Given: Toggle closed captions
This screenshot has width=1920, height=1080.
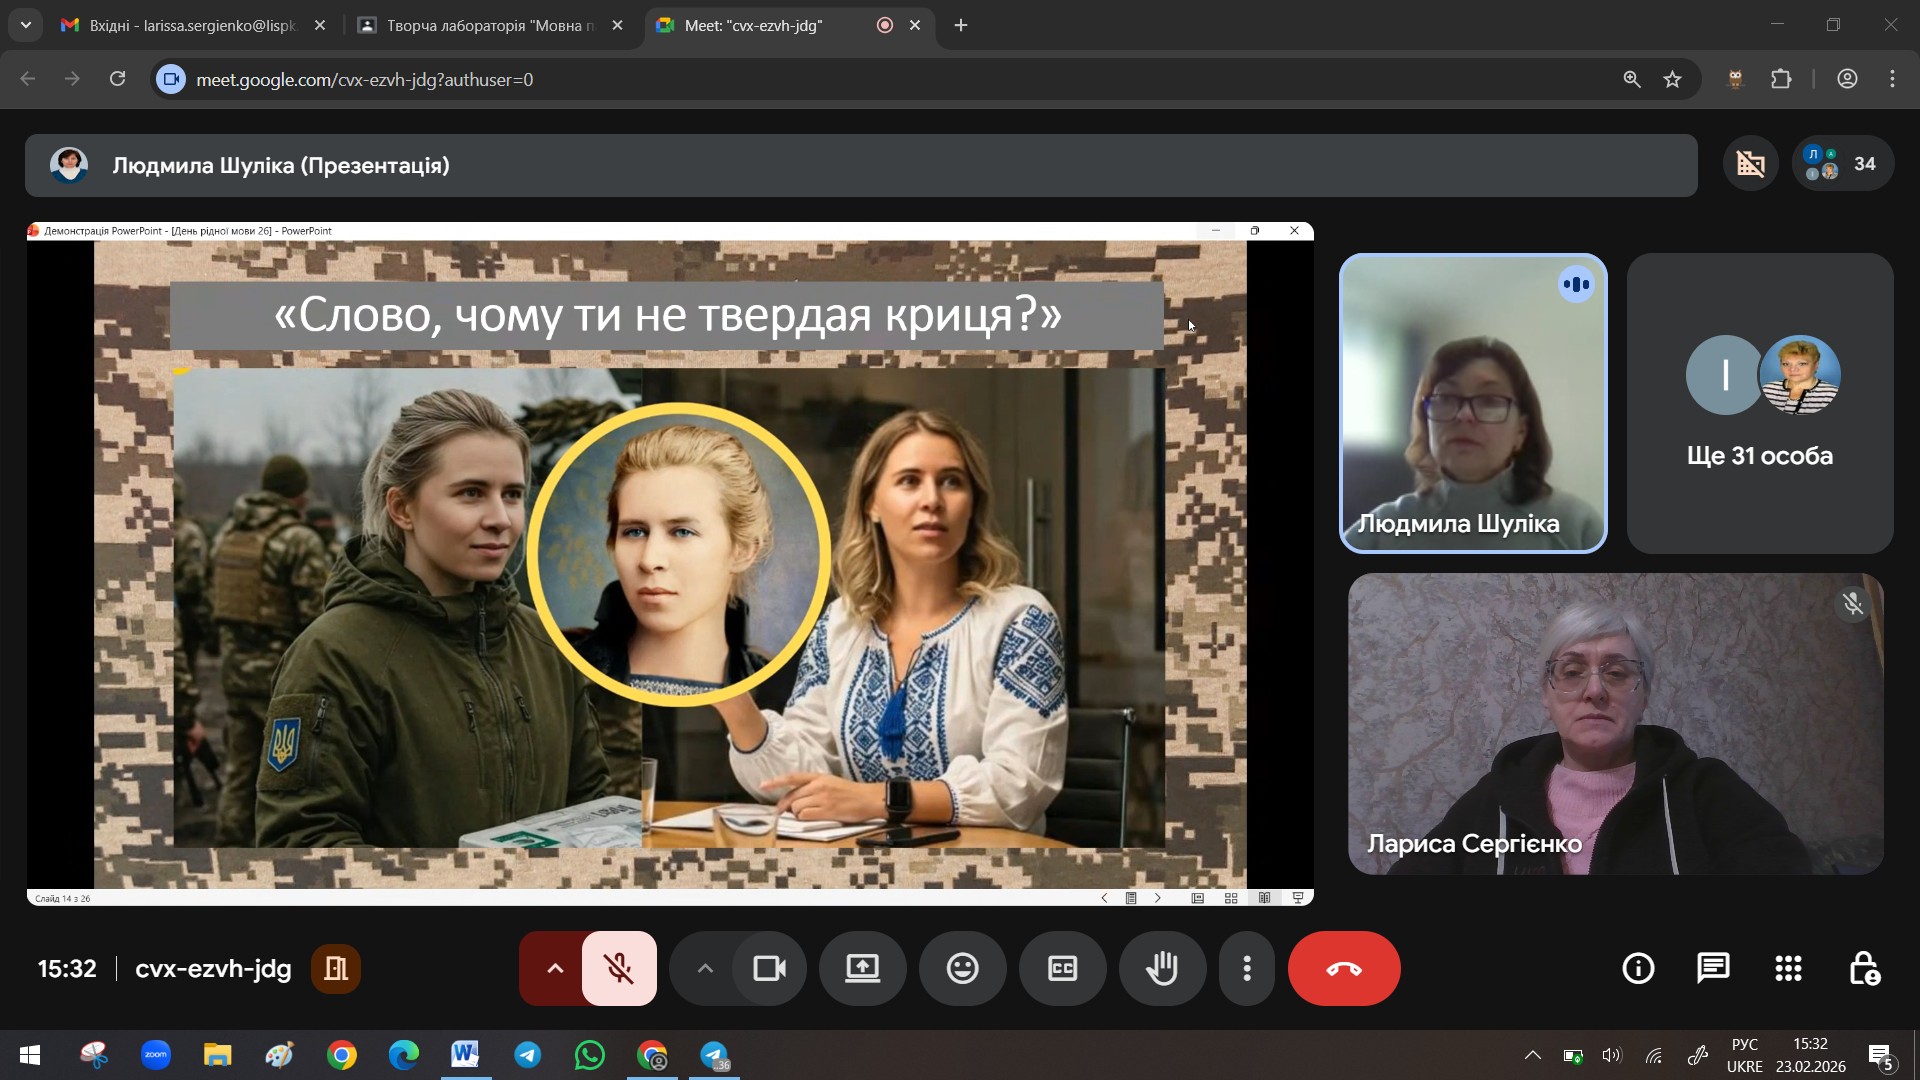Looking at the screenshot, I should 1062,968.
